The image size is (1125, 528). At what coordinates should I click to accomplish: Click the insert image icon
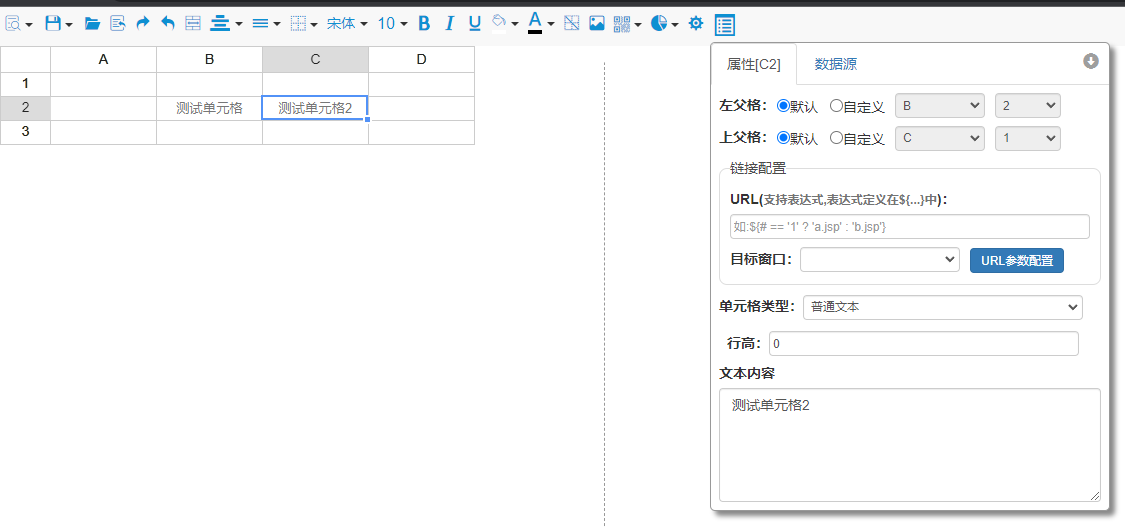597,24
